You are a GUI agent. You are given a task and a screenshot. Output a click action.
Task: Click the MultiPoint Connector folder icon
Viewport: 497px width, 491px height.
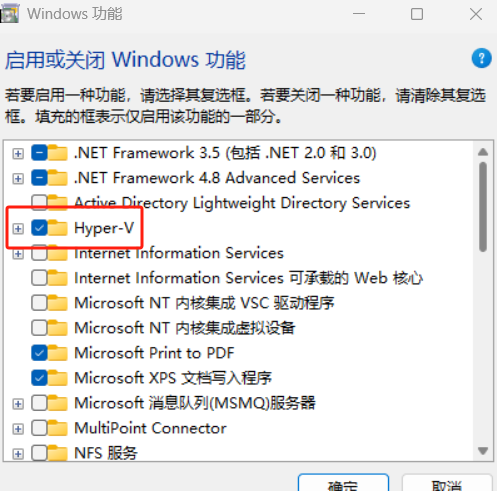58,428
